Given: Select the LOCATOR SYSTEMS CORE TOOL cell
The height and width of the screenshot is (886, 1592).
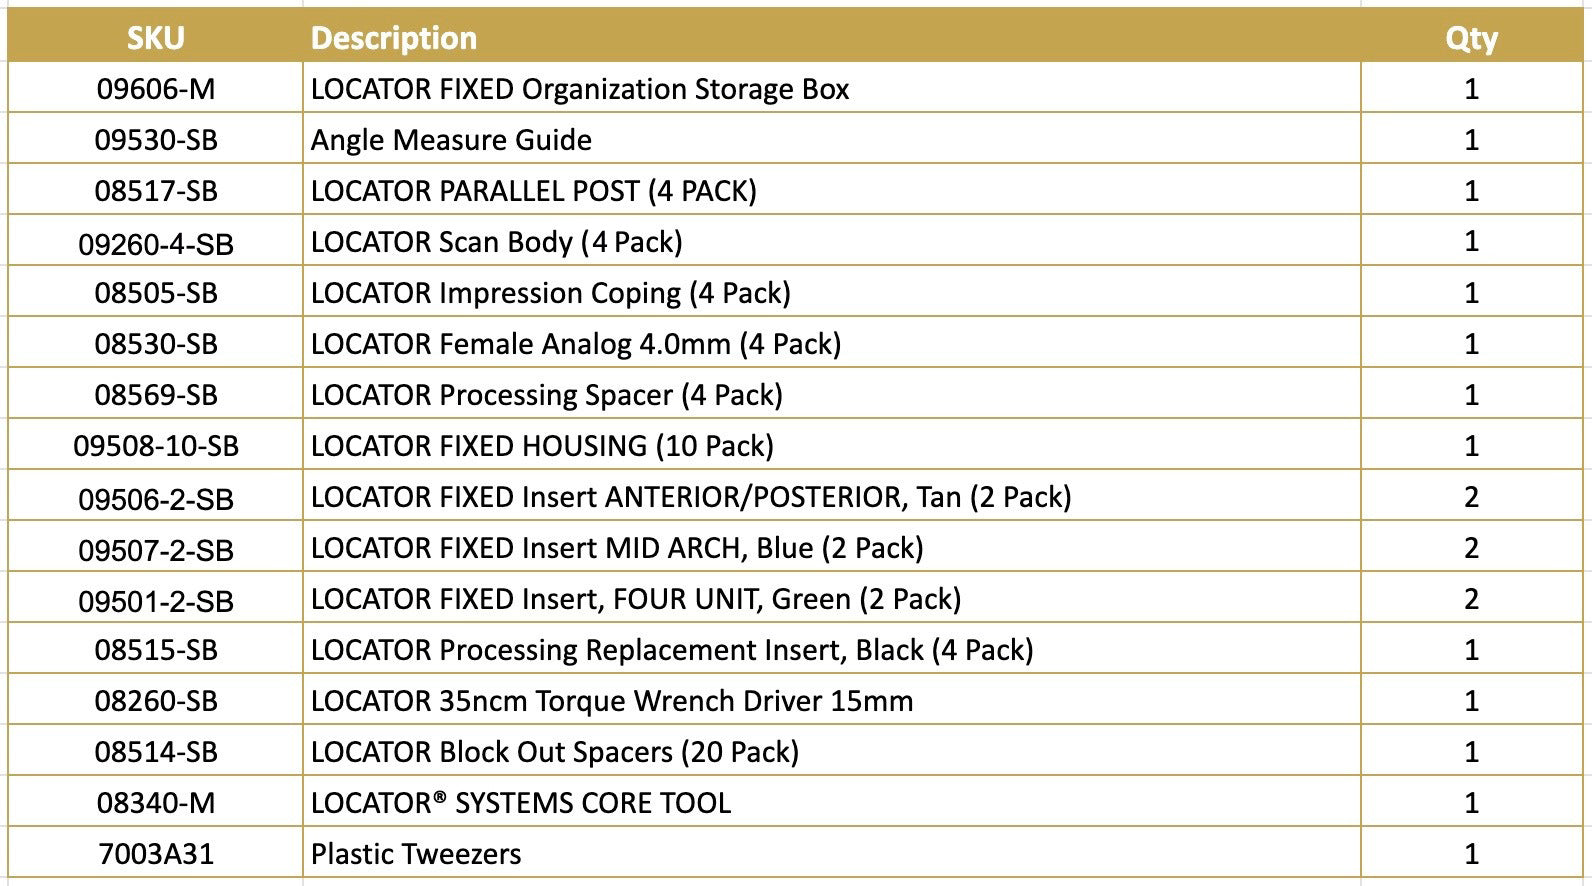Looking at the screenshot, I should pyautogui.click(x=520, y=803).
